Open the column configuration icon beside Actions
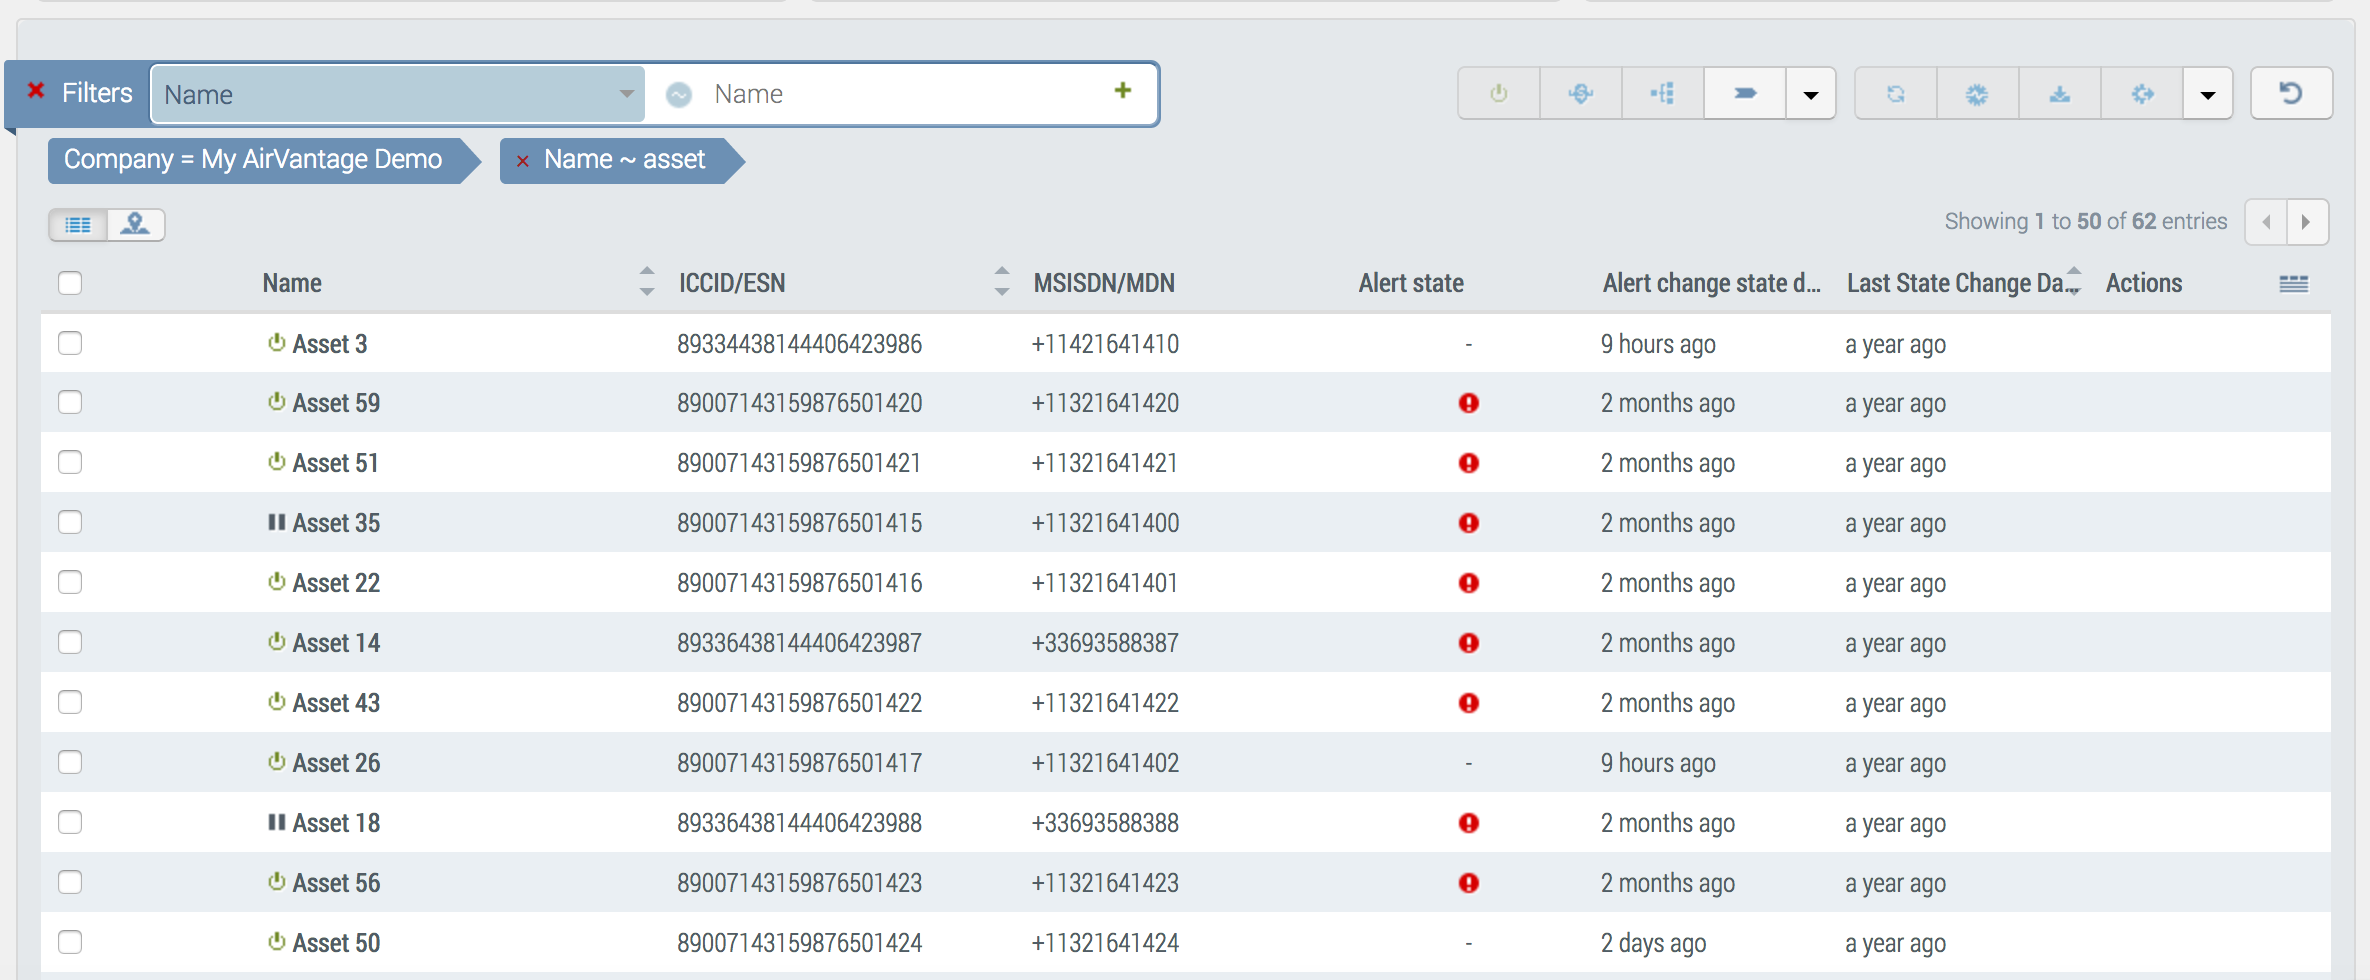The image size is (2370, 980). click(2293, 284)
